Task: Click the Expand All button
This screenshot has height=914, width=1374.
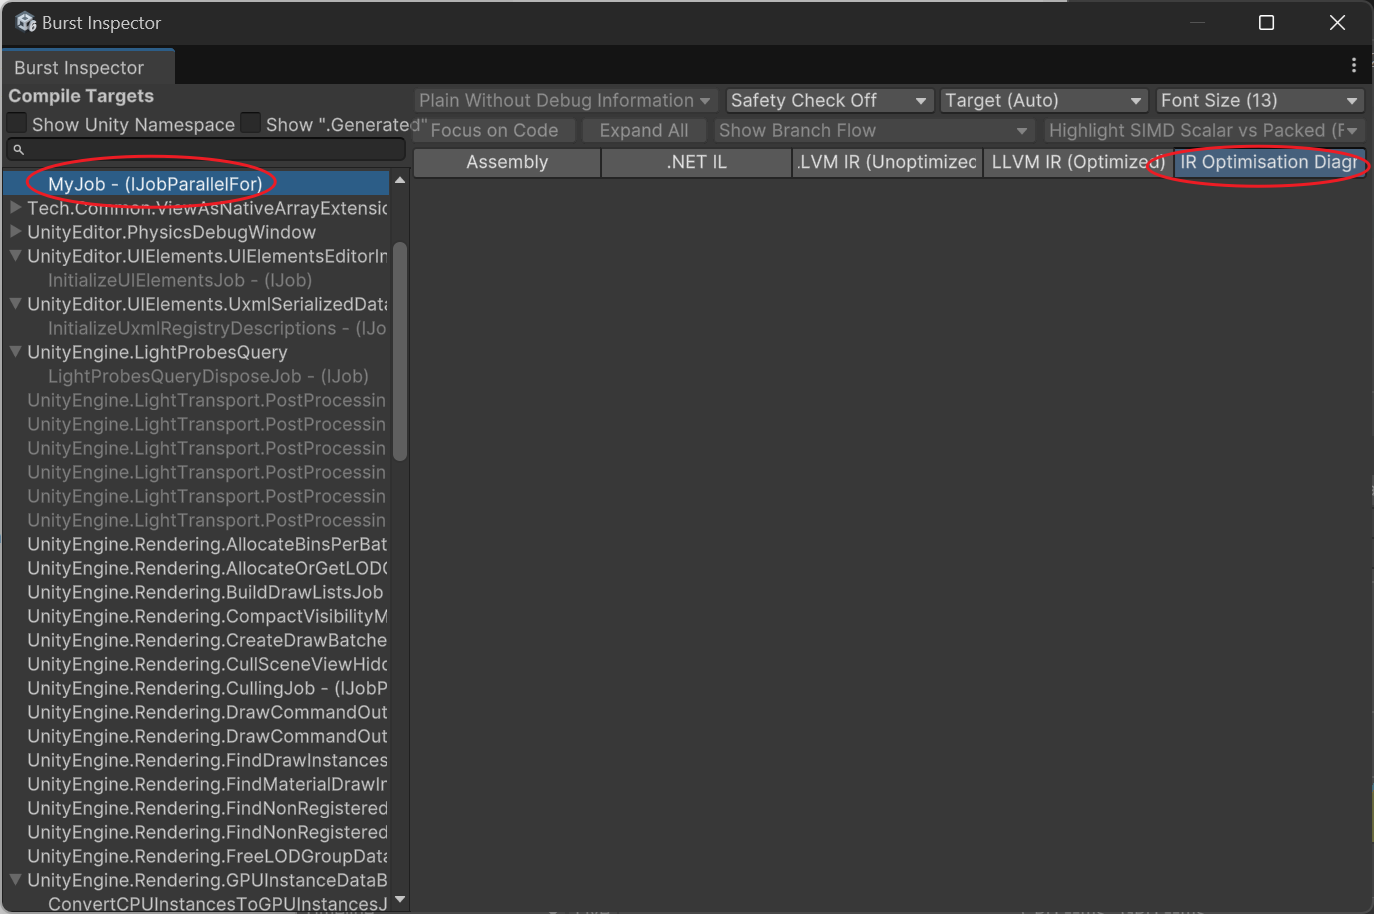Action: click(x=643, y=131)
